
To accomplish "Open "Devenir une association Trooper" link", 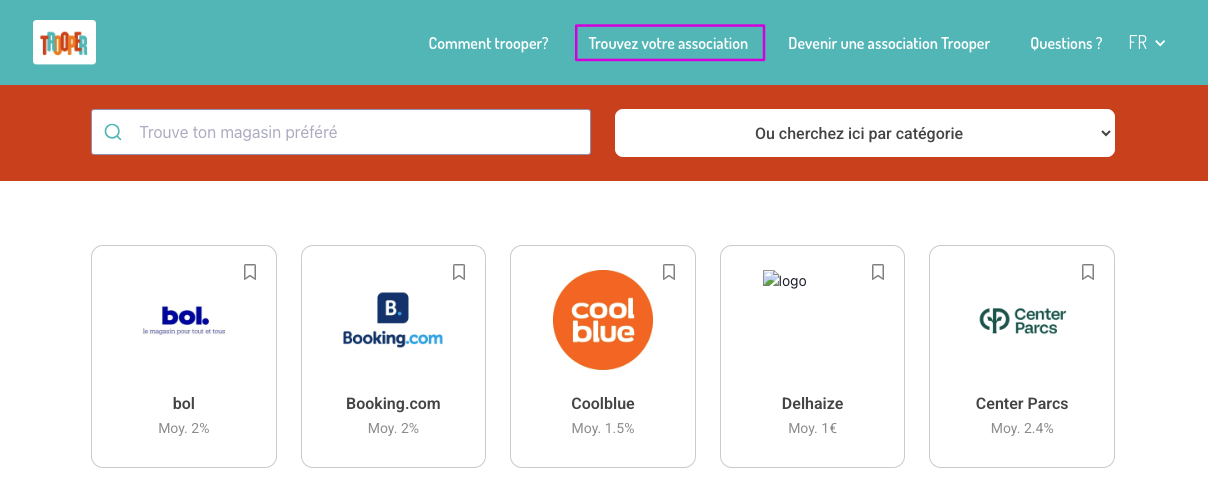I will (889, 44).
